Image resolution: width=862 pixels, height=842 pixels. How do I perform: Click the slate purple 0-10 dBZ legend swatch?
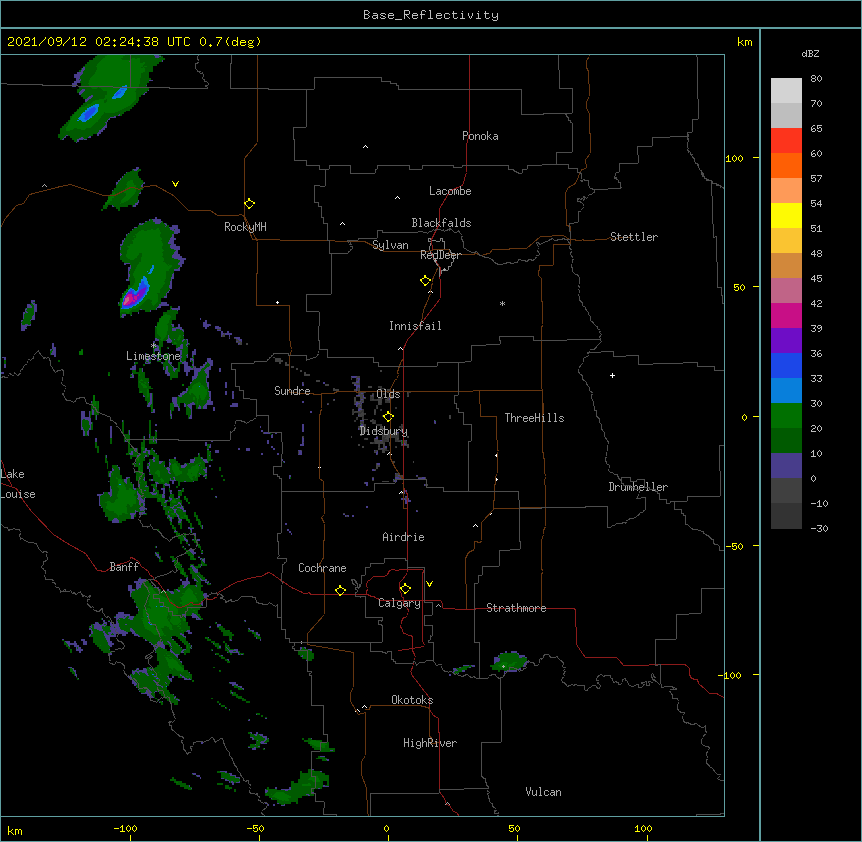pyautogui.click(x=786, y=466)
